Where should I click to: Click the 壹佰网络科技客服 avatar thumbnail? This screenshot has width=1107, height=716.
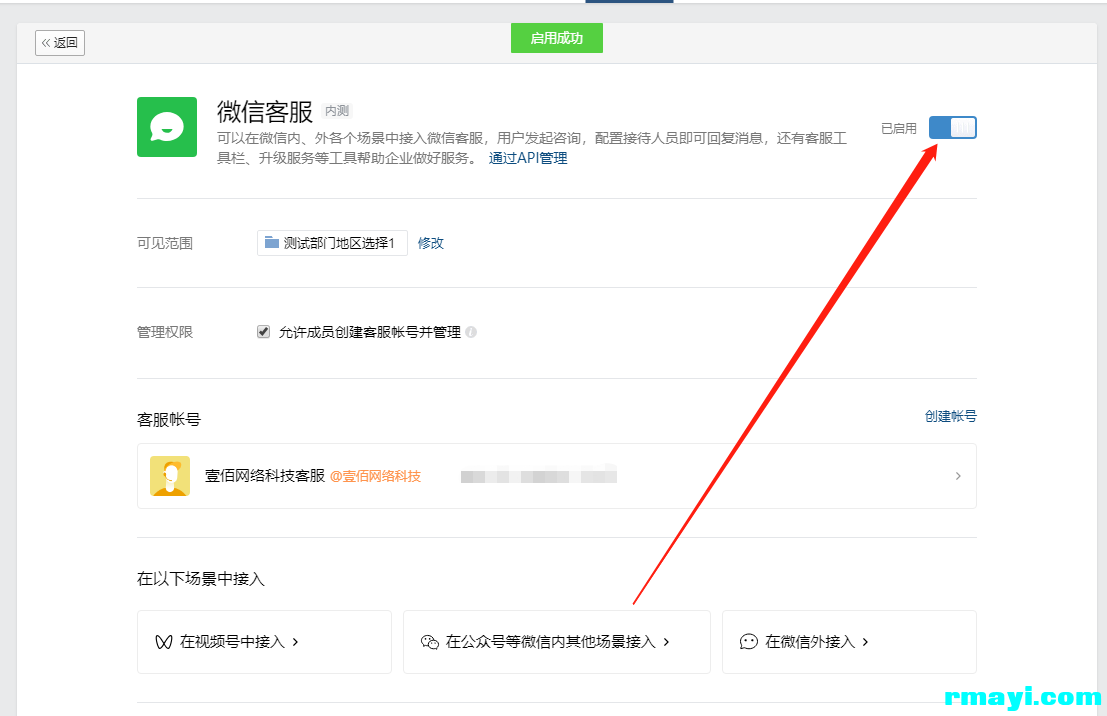point(170,476)
